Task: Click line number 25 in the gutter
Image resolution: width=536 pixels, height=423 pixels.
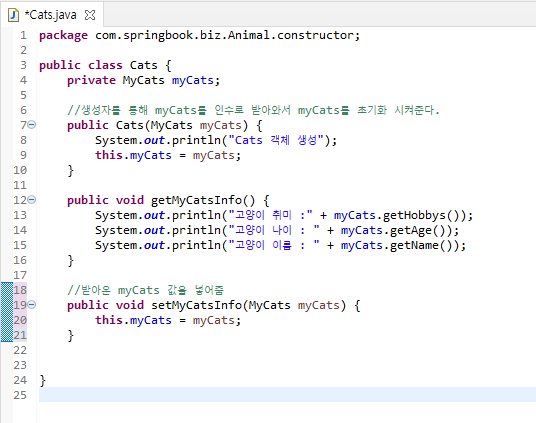Action: [x=20, y=395]
